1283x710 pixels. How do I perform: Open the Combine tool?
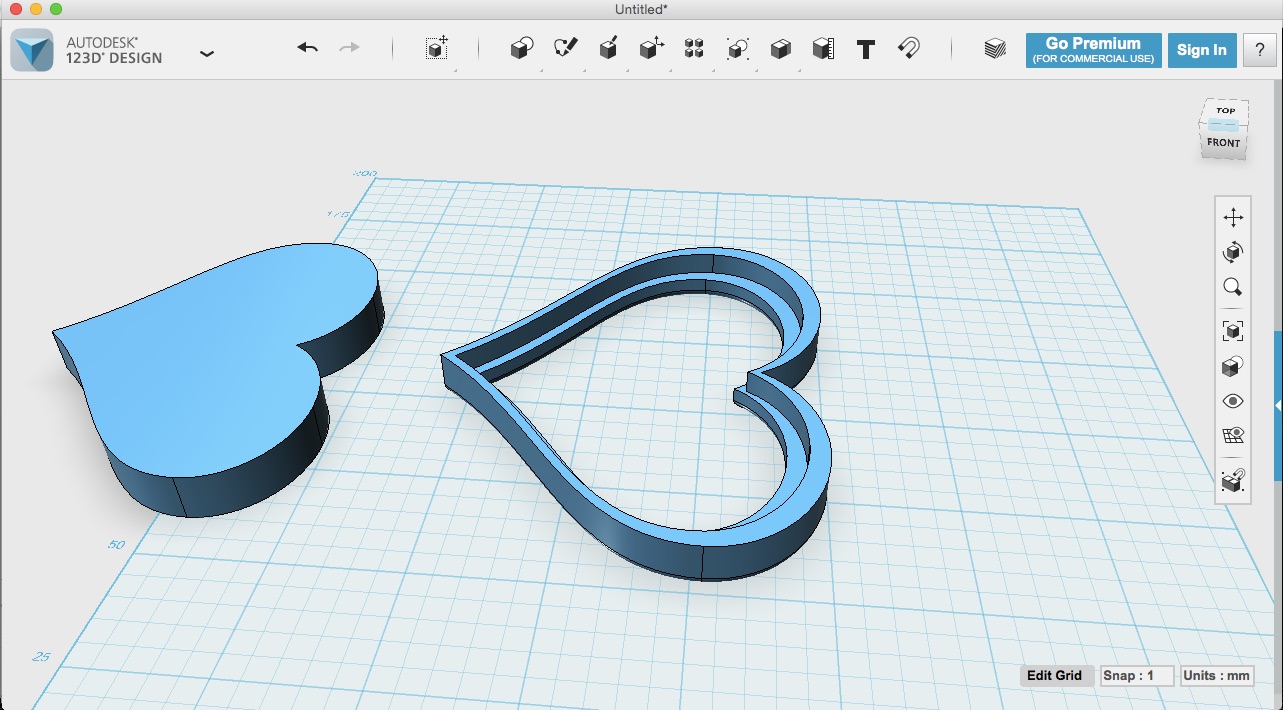point(781,48)
